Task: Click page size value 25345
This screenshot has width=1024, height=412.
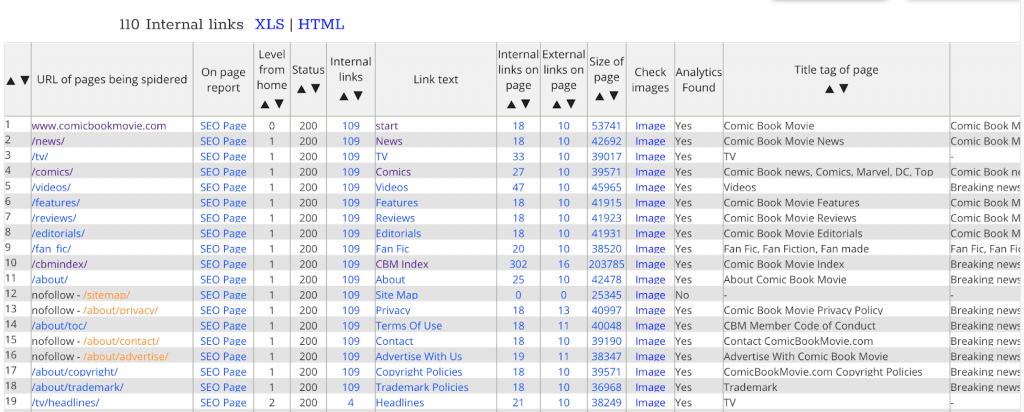Action: [607, 295]
